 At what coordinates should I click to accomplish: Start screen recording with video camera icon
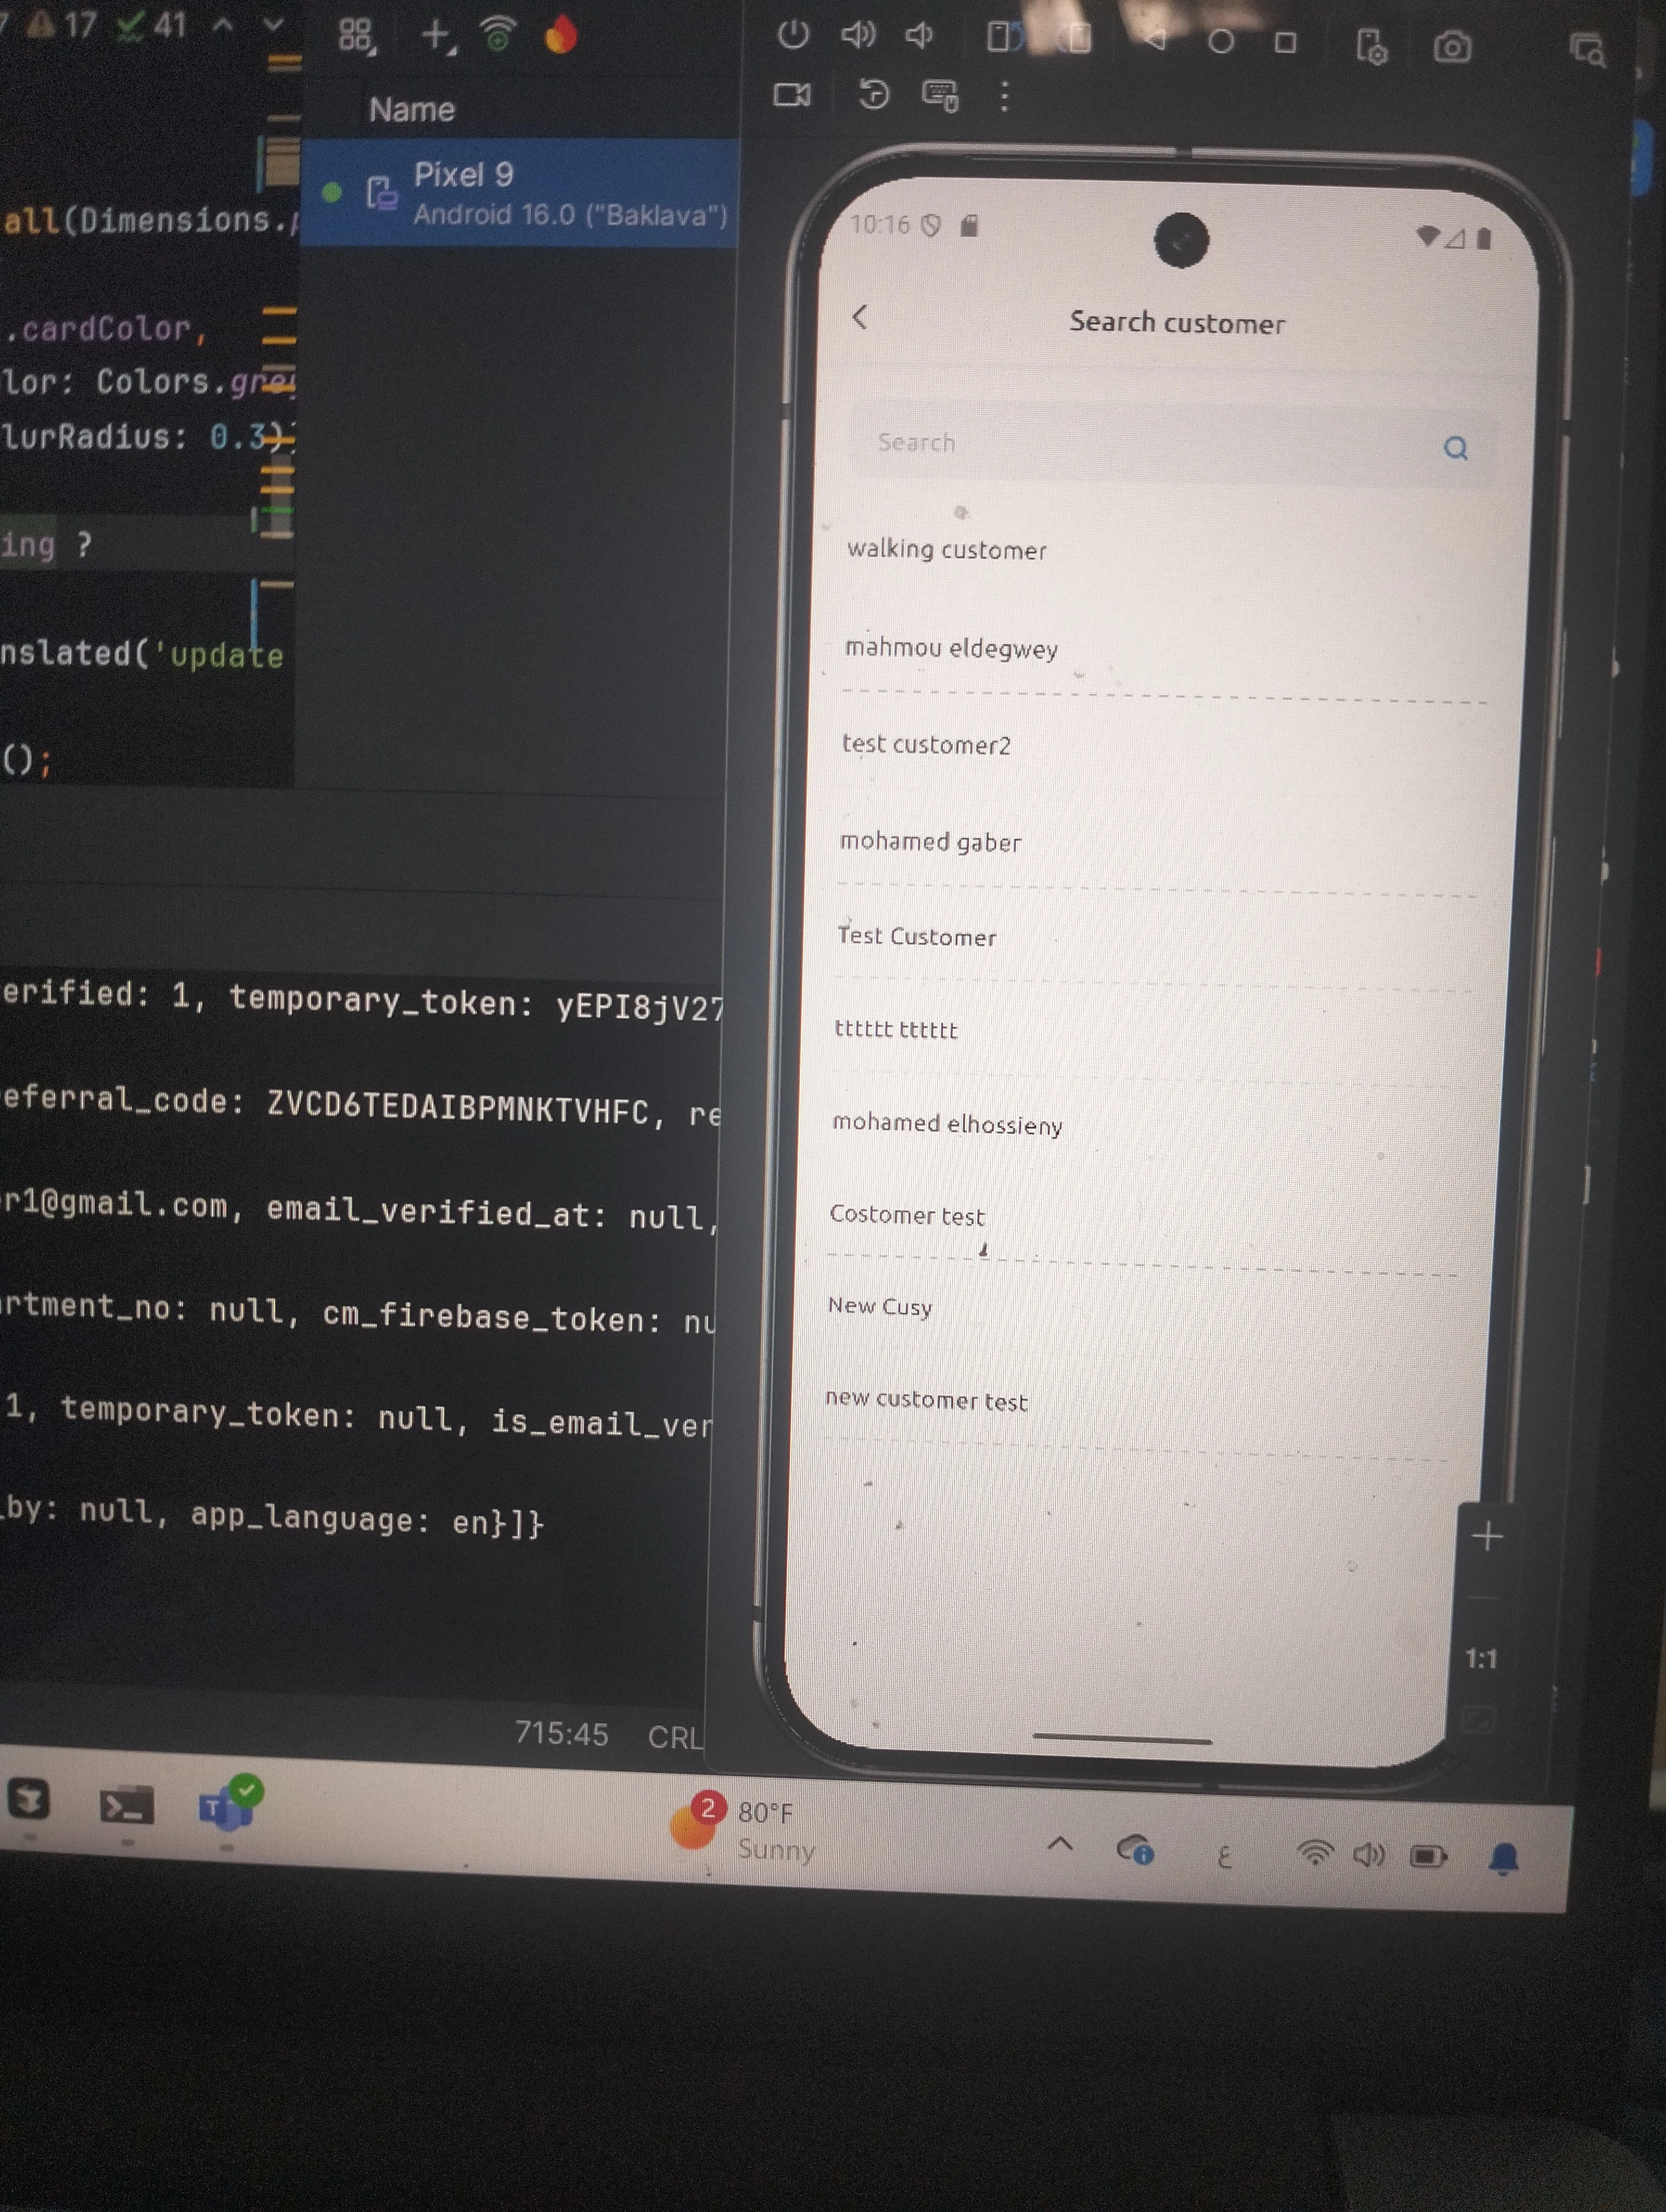(792, 95)
